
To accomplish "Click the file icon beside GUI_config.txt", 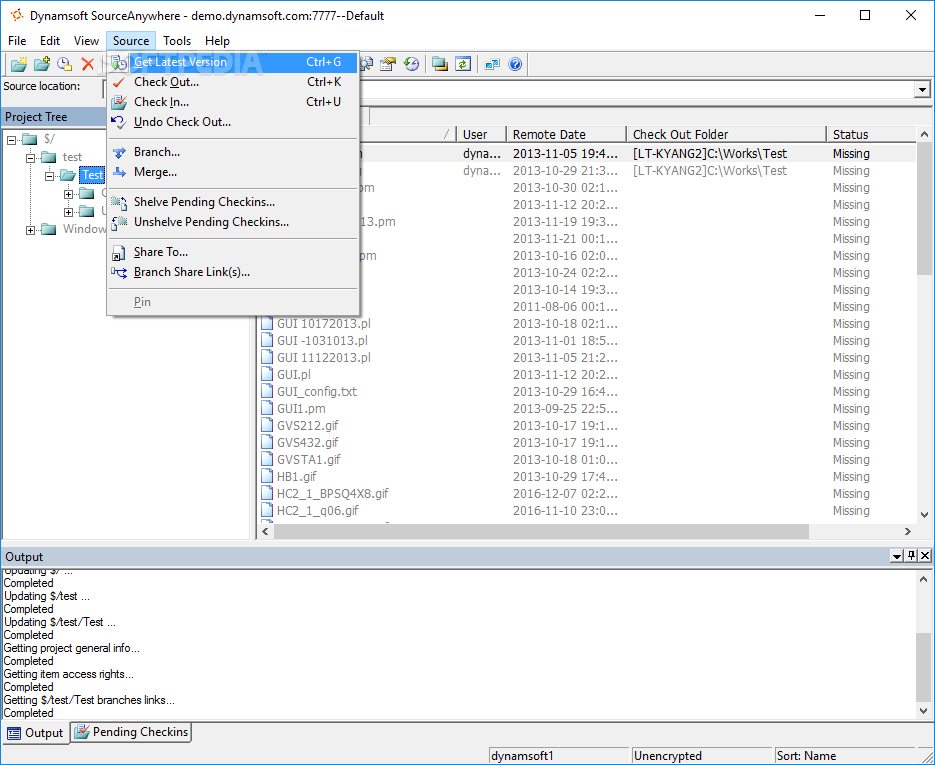I will click(267, 392).
